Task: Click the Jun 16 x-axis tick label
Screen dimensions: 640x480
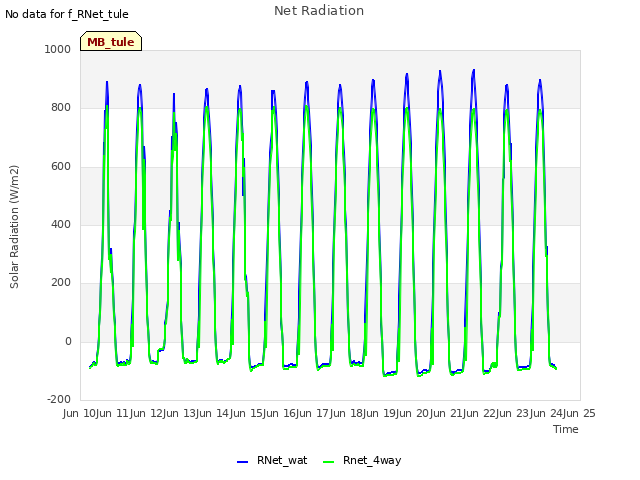Action: pyautogui.click(x=280, y=413)
